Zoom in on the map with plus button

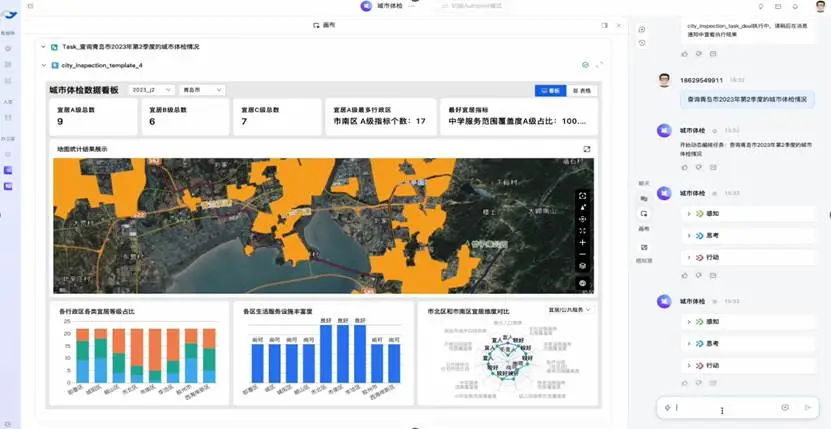tap(583, 242)
